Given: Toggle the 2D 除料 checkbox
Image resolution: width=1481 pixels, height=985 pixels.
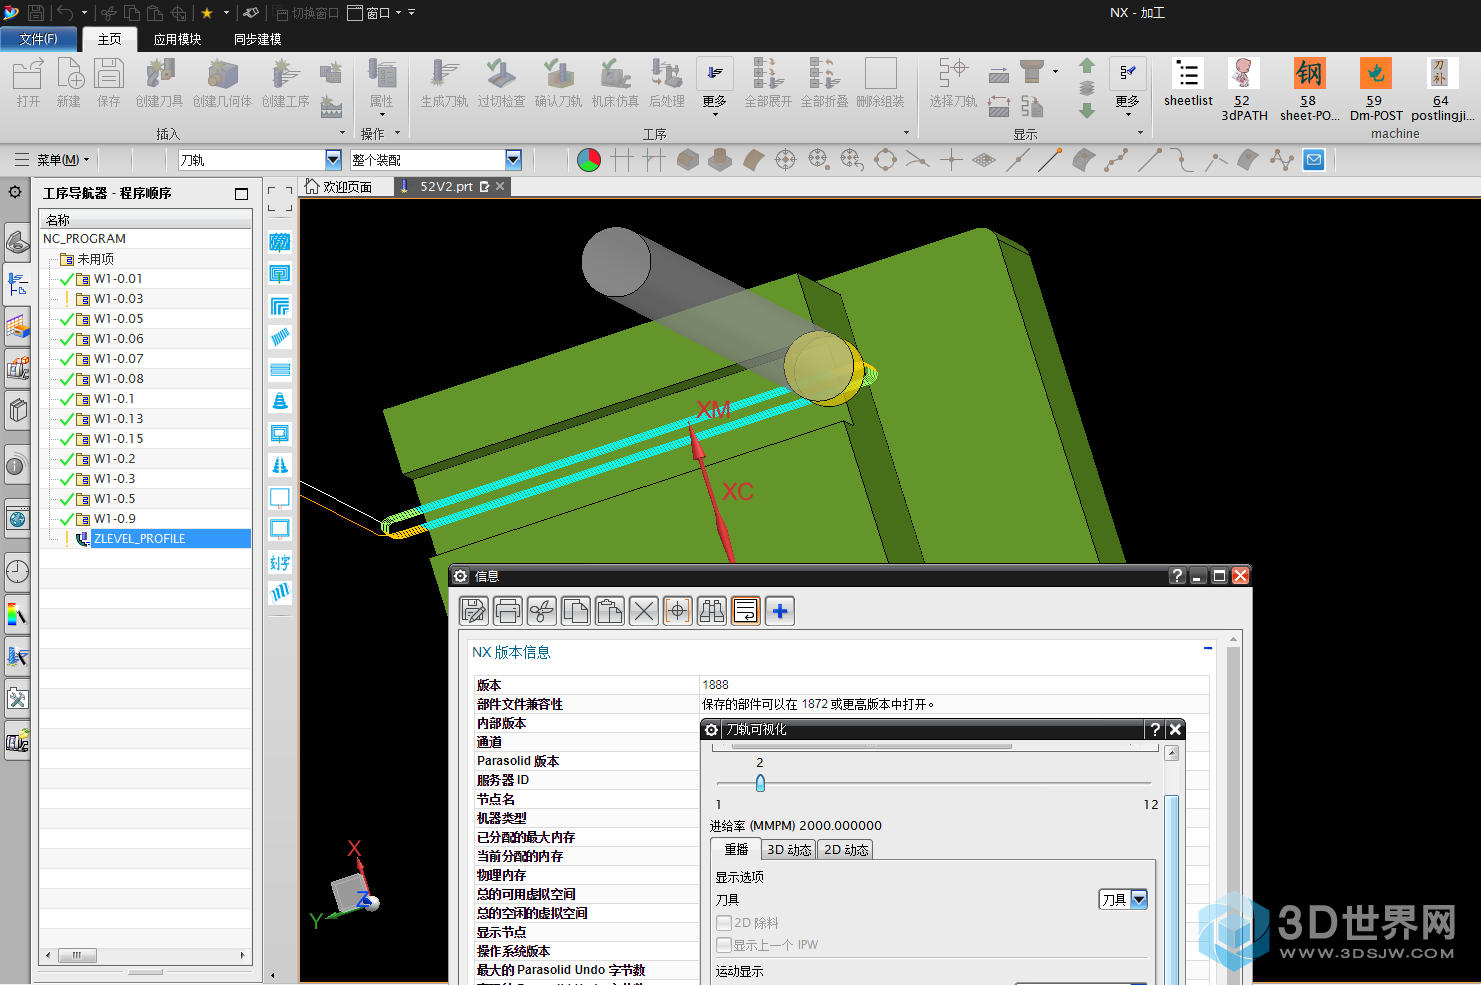Looking at the screenshot, I should coord(724,923).
